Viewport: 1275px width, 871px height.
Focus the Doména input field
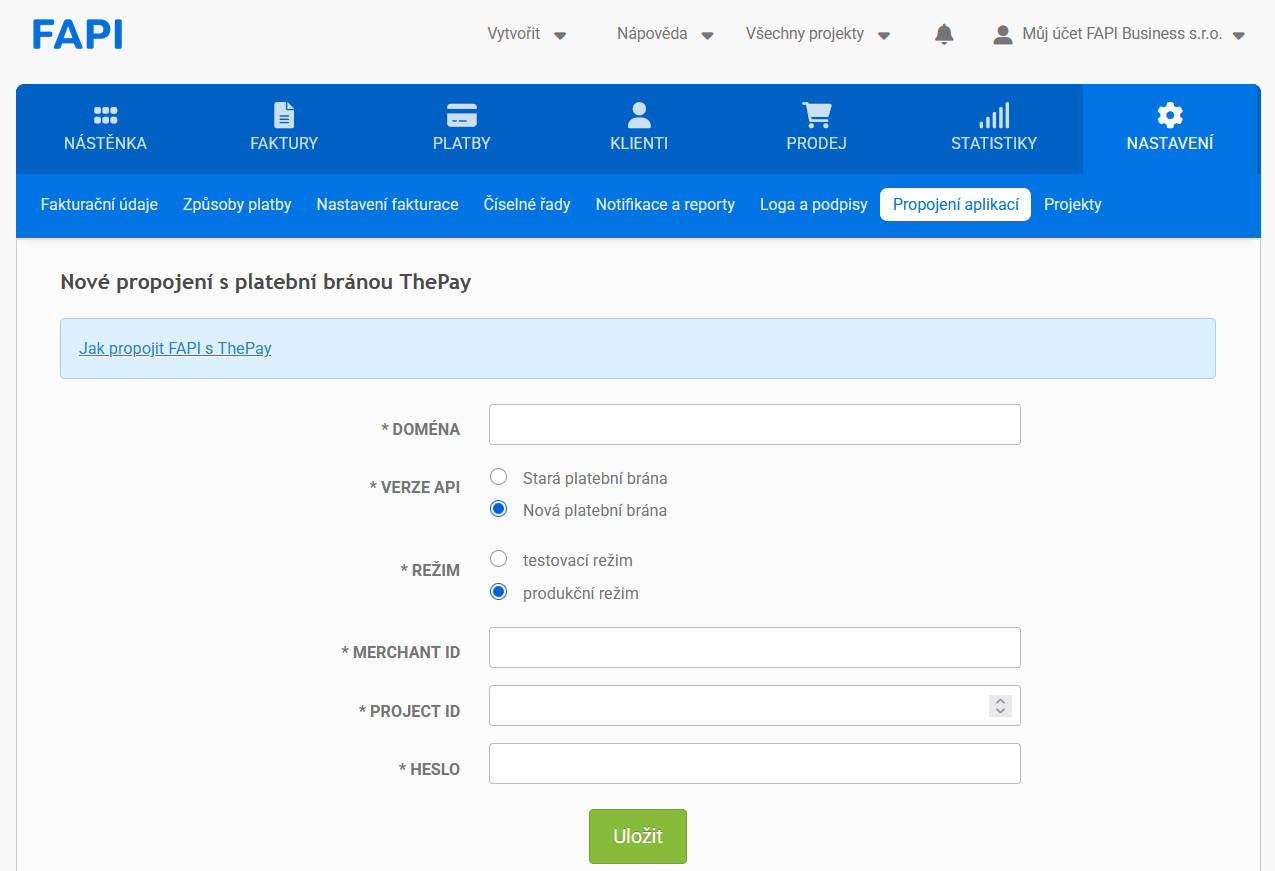(x=755, y=424)
